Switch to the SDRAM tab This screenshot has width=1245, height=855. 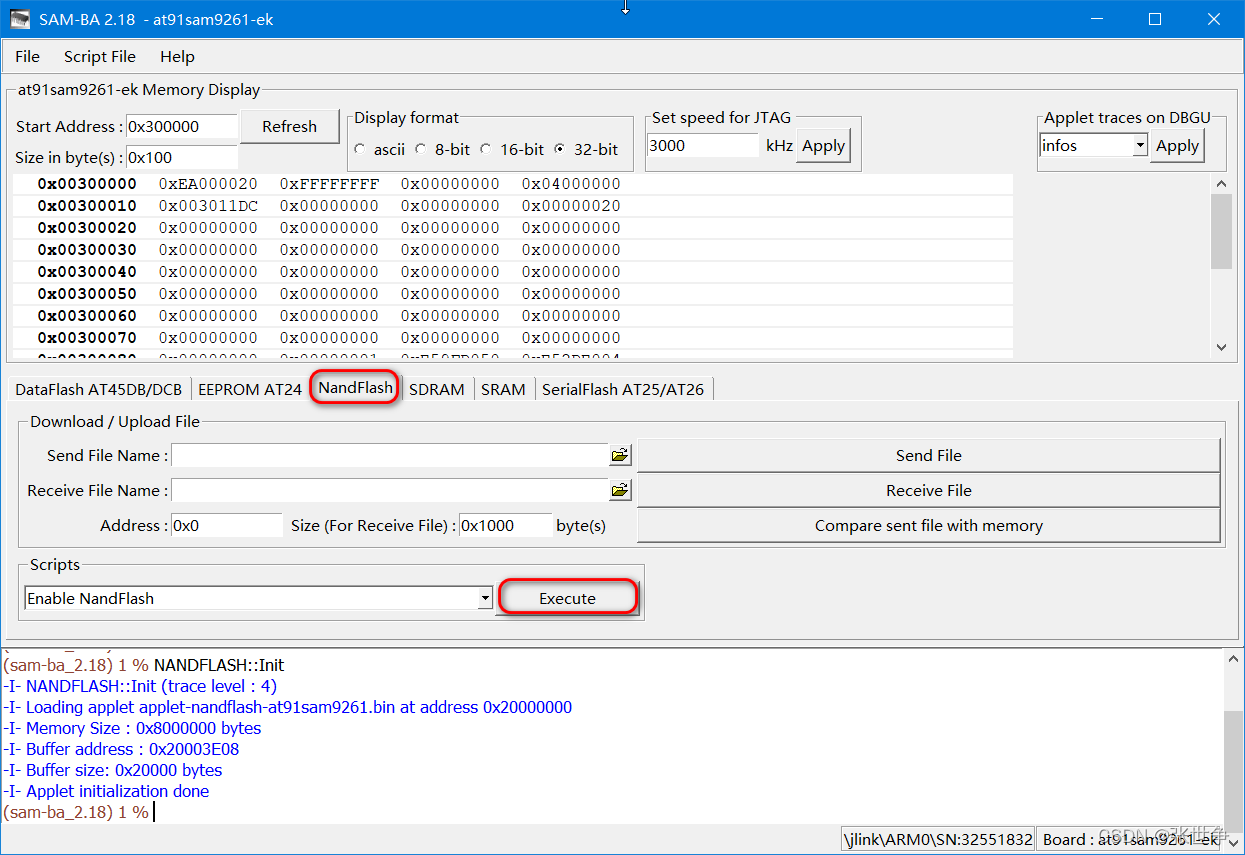click(x=437, y=390)
